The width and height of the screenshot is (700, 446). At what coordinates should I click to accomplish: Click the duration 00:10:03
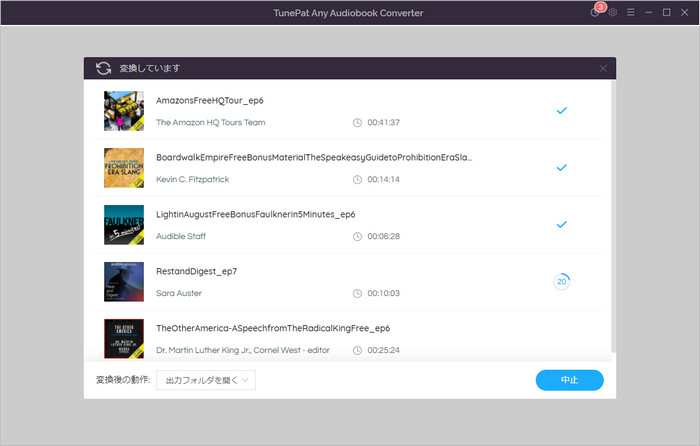click(383, 293)
